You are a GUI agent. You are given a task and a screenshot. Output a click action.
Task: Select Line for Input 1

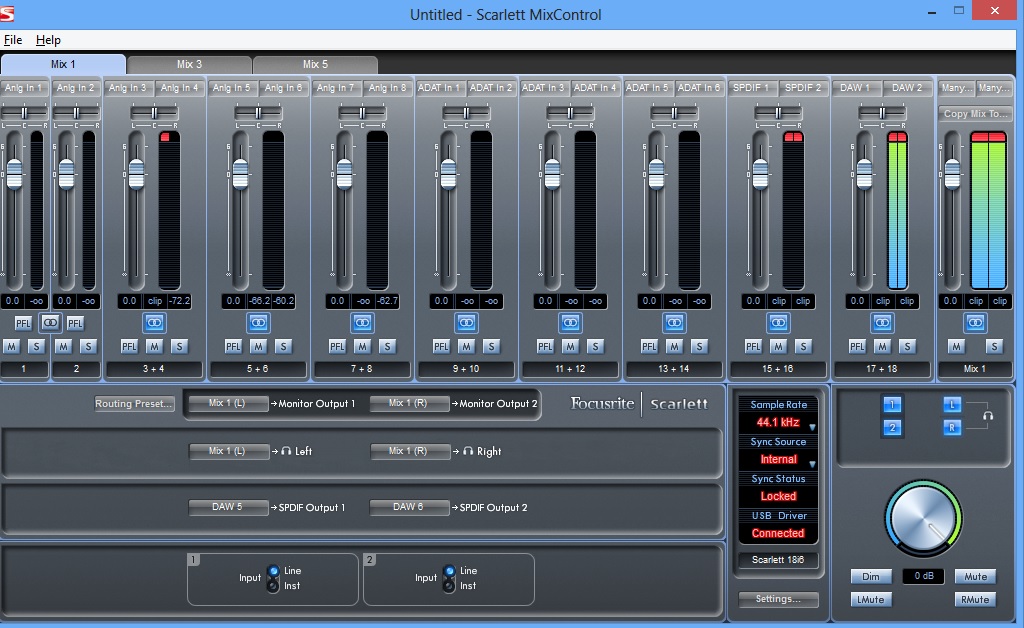(274, 571)
